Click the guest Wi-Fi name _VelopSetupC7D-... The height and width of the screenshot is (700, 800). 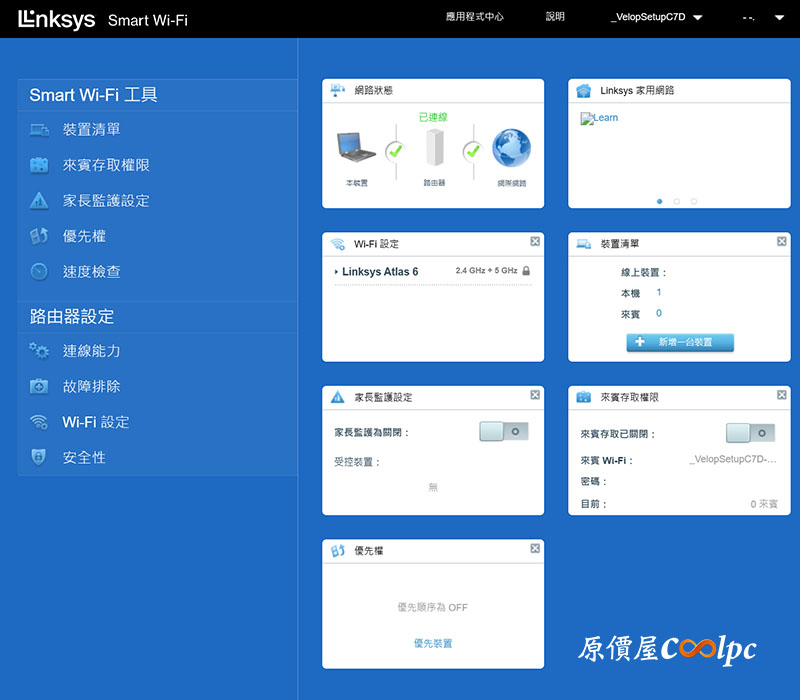(733, 459)
